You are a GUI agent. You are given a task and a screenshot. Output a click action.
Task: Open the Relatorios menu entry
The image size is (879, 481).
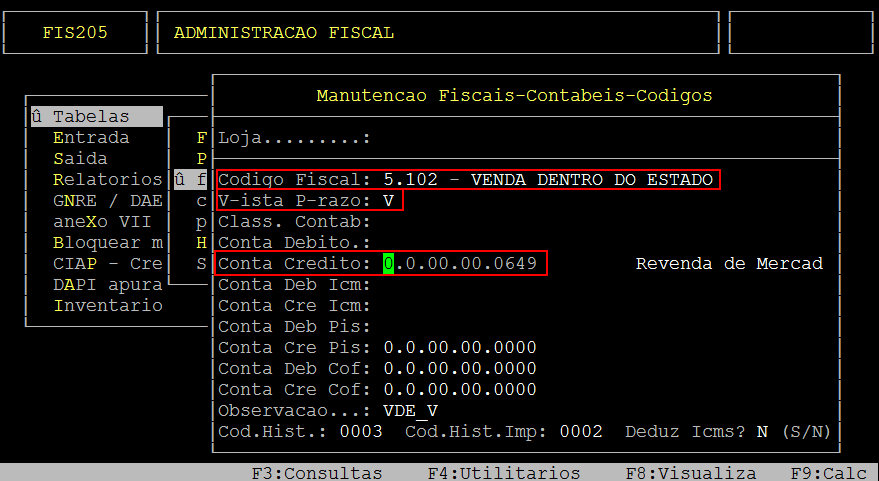point(107,180)
